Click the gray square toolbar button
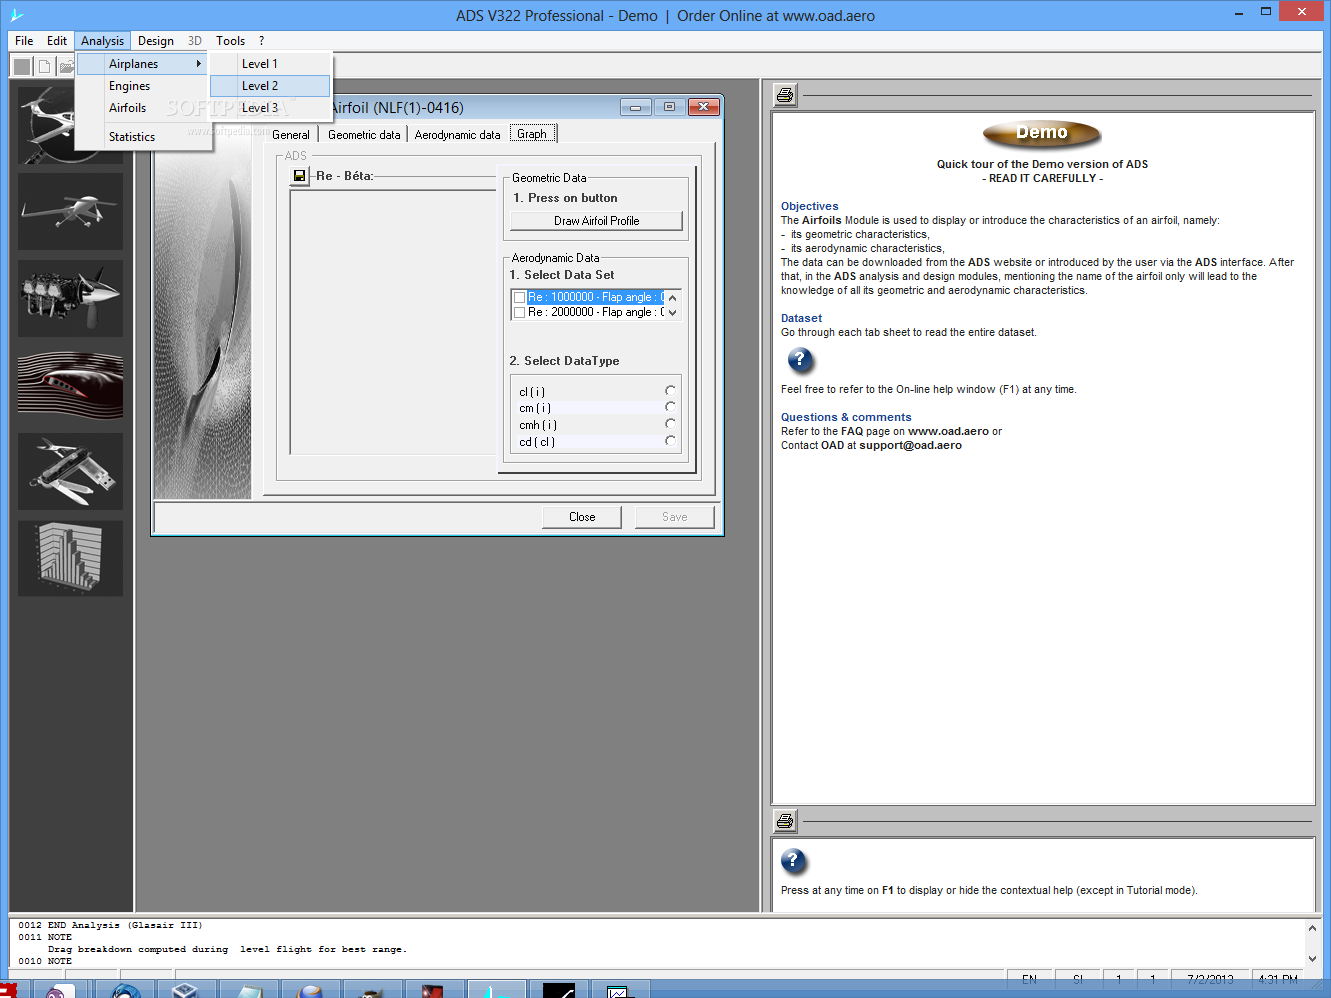The height and width of the screenshot is (998, 1331). 22,67
